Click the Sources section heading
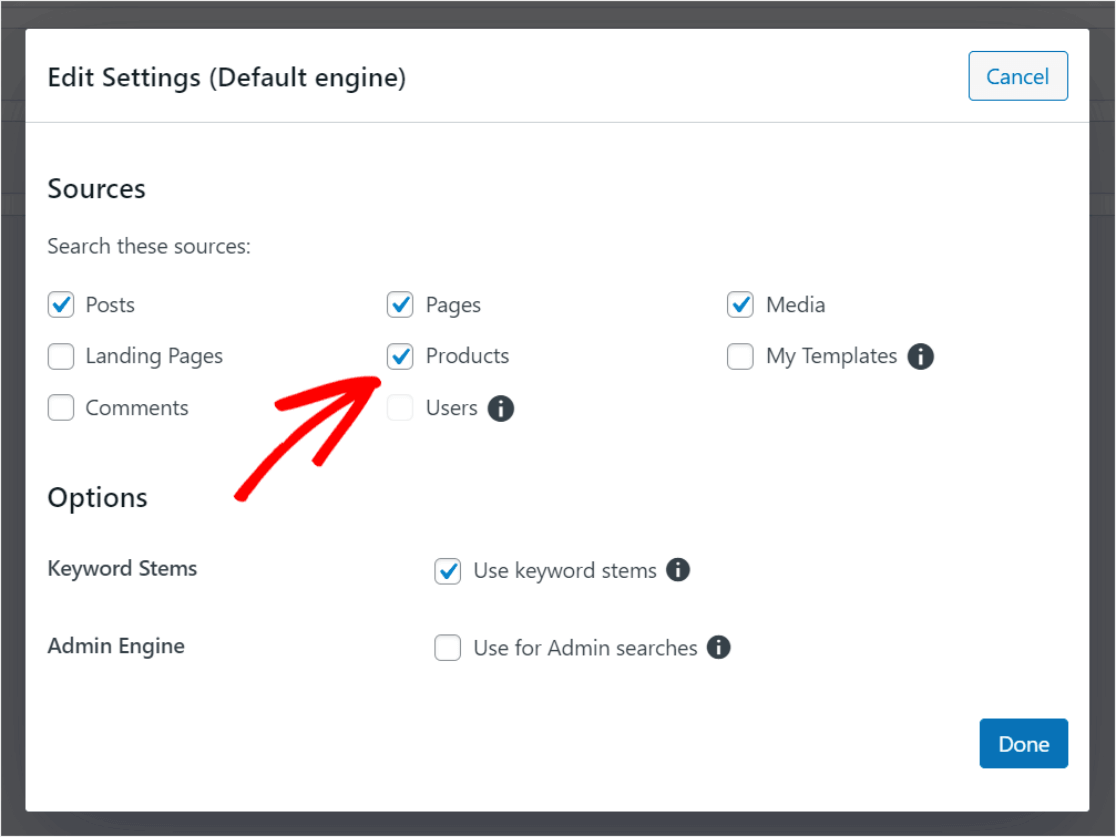 pos(96,188)
